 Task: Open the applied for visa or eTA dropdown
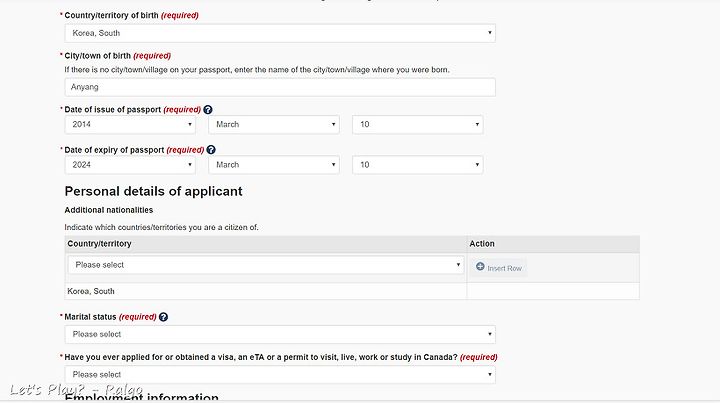click(280, 375)
